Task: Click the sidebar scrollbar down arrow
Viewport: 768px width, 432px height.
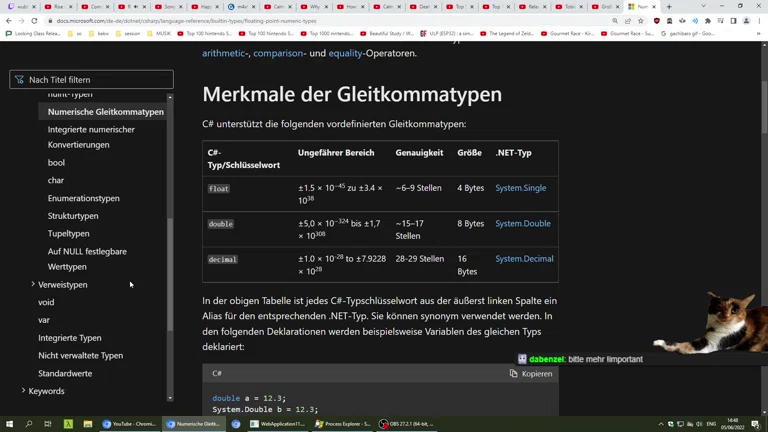Action: coord(170,398)
